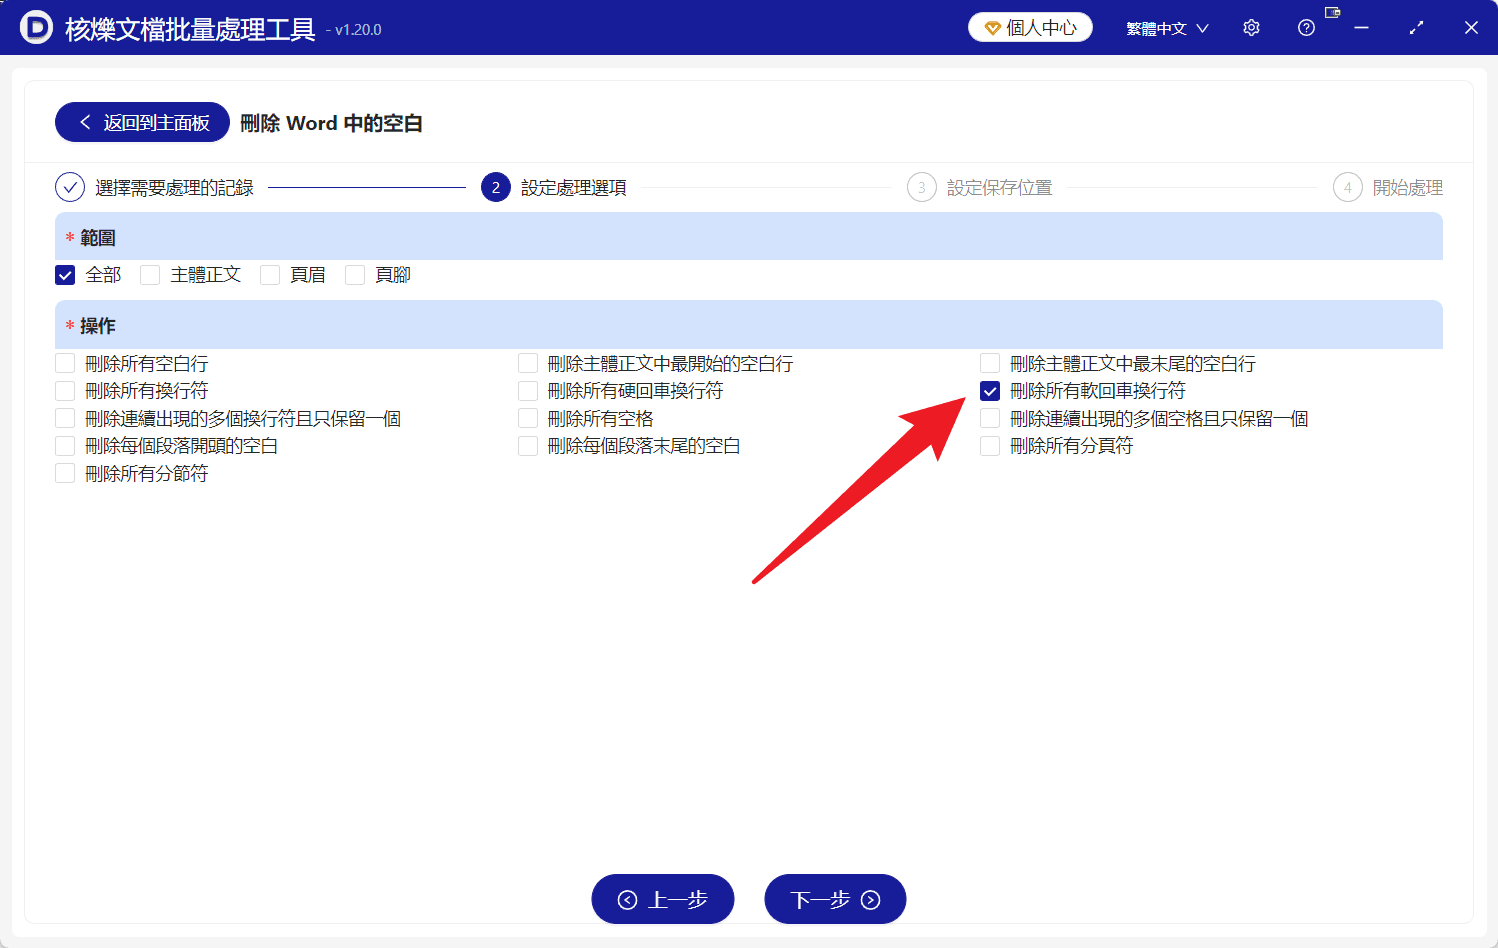The height and width of the screenshot is (948, 1498).
Task: Click the maximize diagonal arrows icon
Action: 1416,27
